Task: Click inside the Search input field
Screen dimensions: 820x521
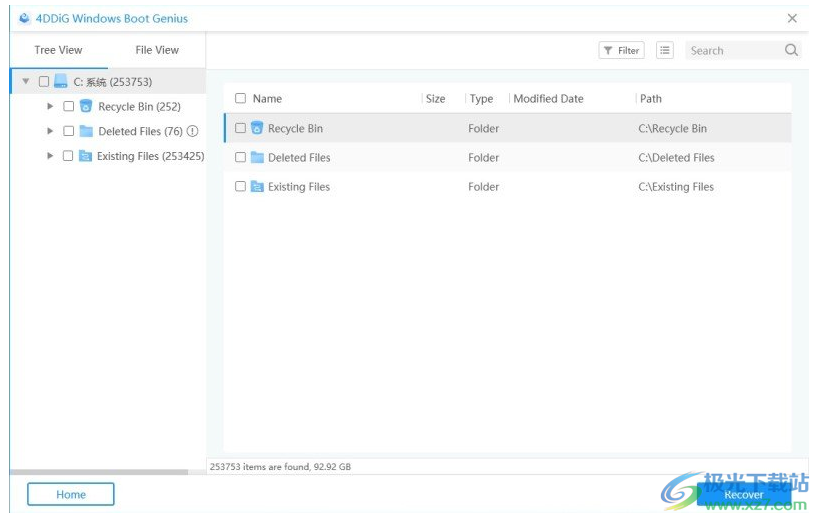Action: tap(732, 50)
